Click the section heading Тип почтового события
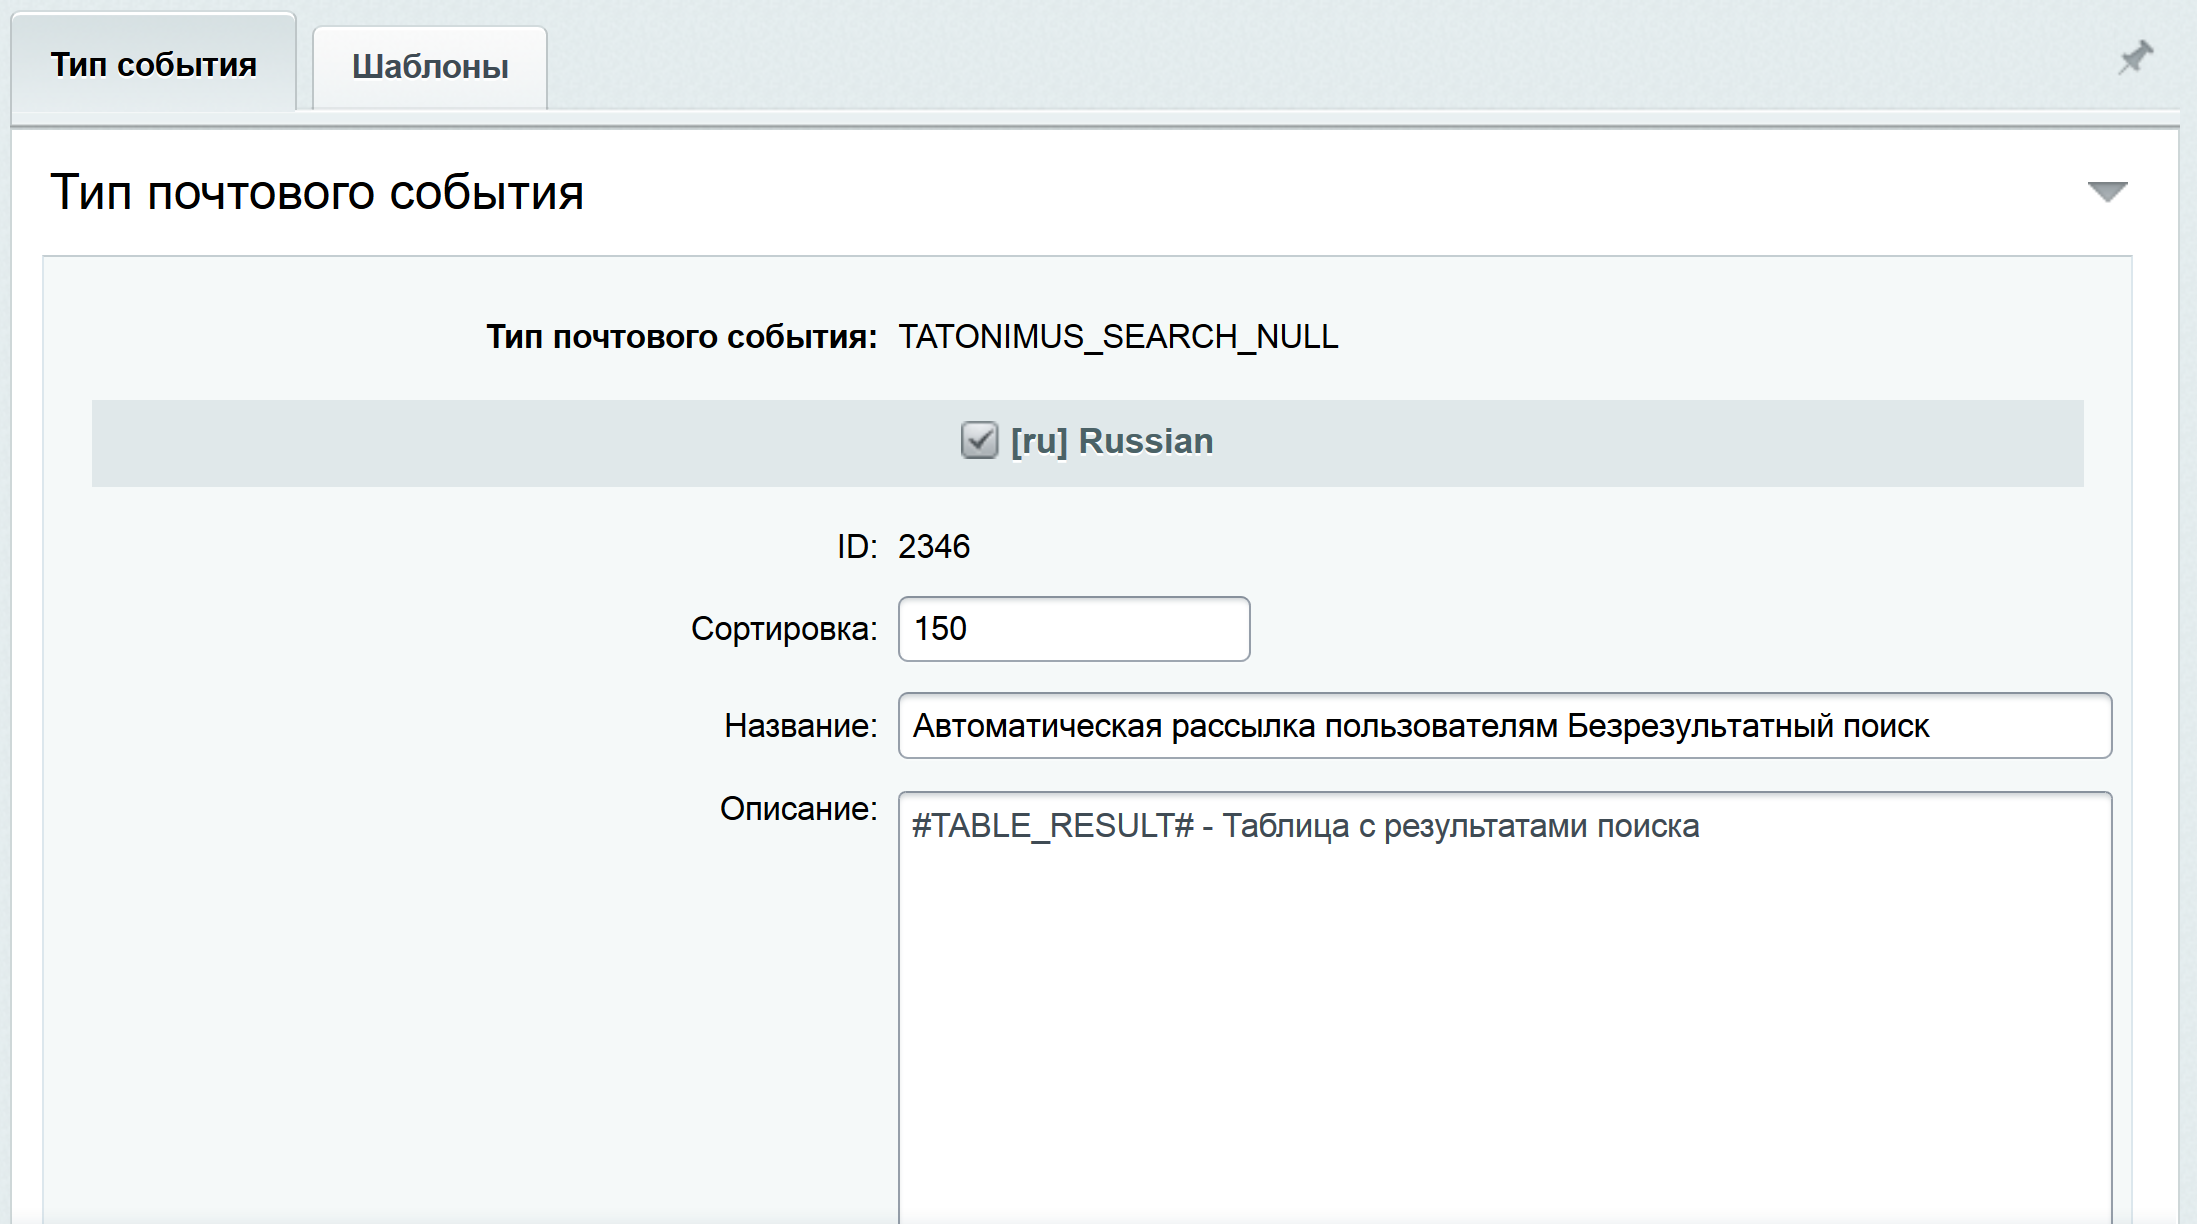 (317, 192)
